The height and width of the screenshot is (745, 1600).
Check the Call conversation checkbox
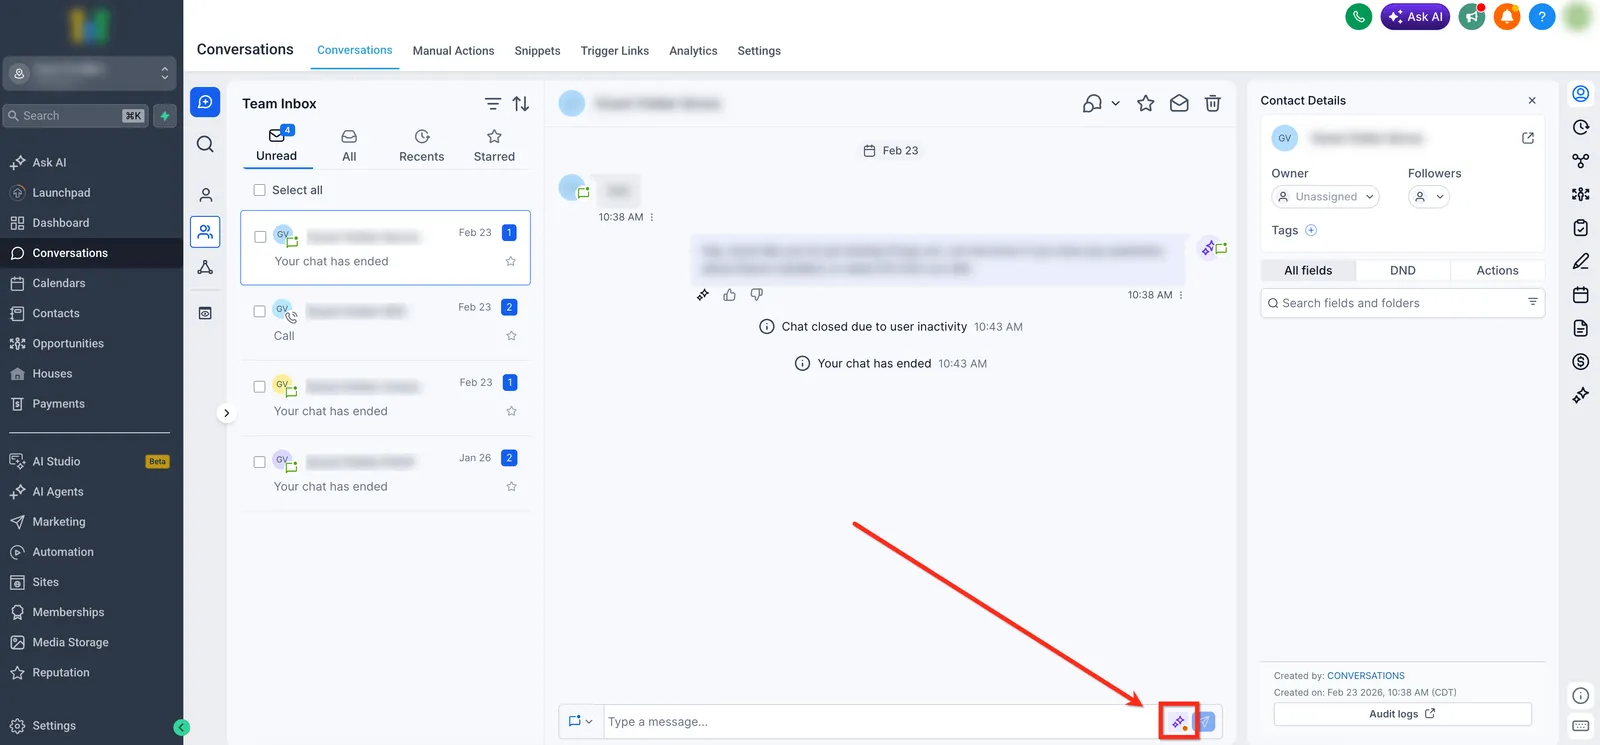(259, 311)
